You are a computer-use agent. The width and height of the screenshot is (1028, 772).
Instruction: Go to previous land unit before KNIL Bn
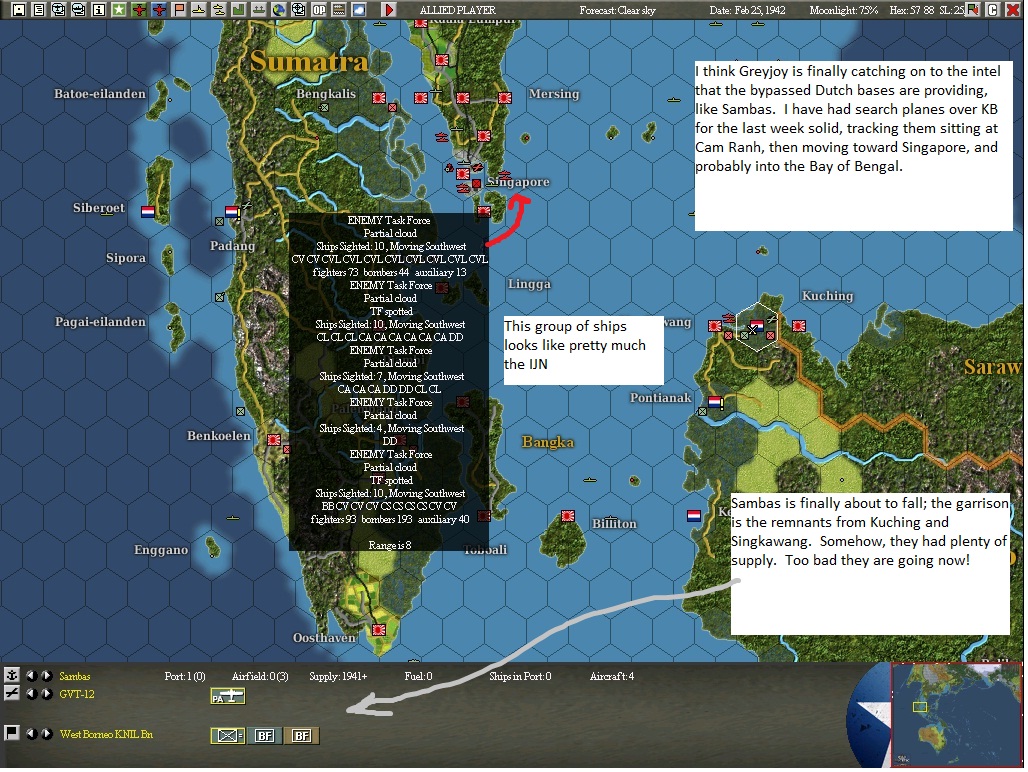click(31, 733)
